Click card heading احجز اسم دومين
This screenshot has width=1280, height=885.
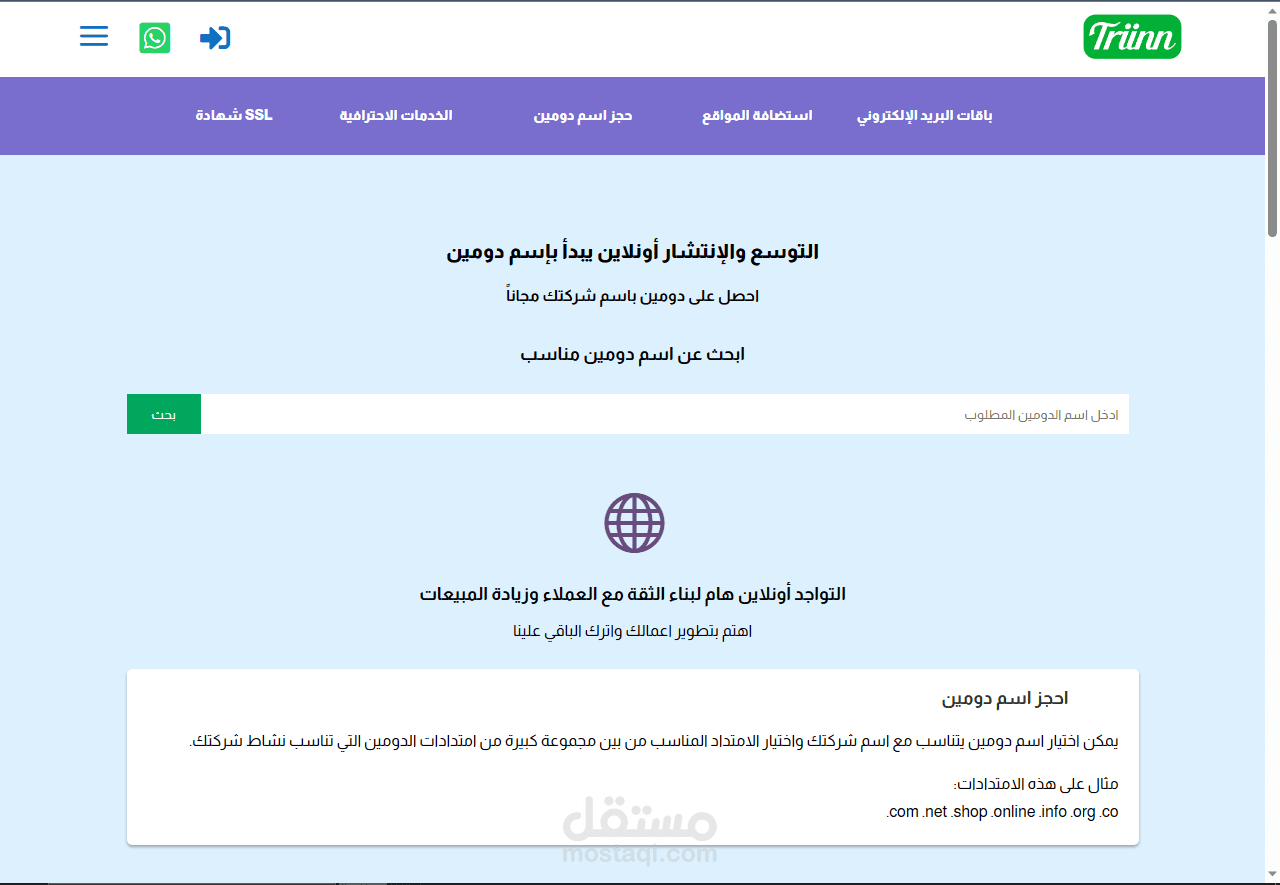click(1005, 698)
